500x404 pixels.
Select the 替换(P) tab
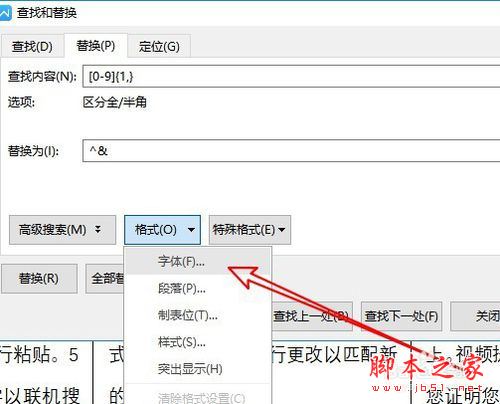click(96, 45)
